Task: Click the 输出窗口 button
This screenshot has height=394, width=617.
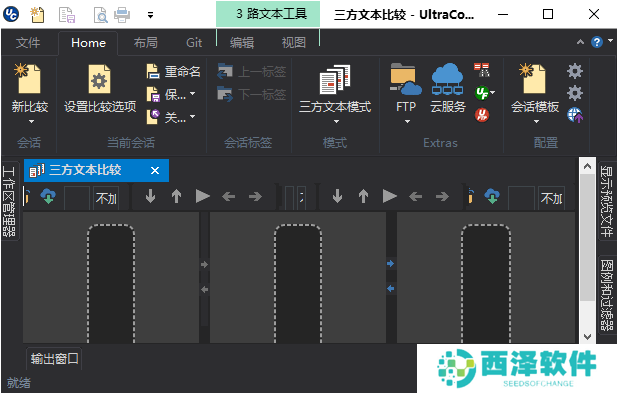Action: (54, 359)
